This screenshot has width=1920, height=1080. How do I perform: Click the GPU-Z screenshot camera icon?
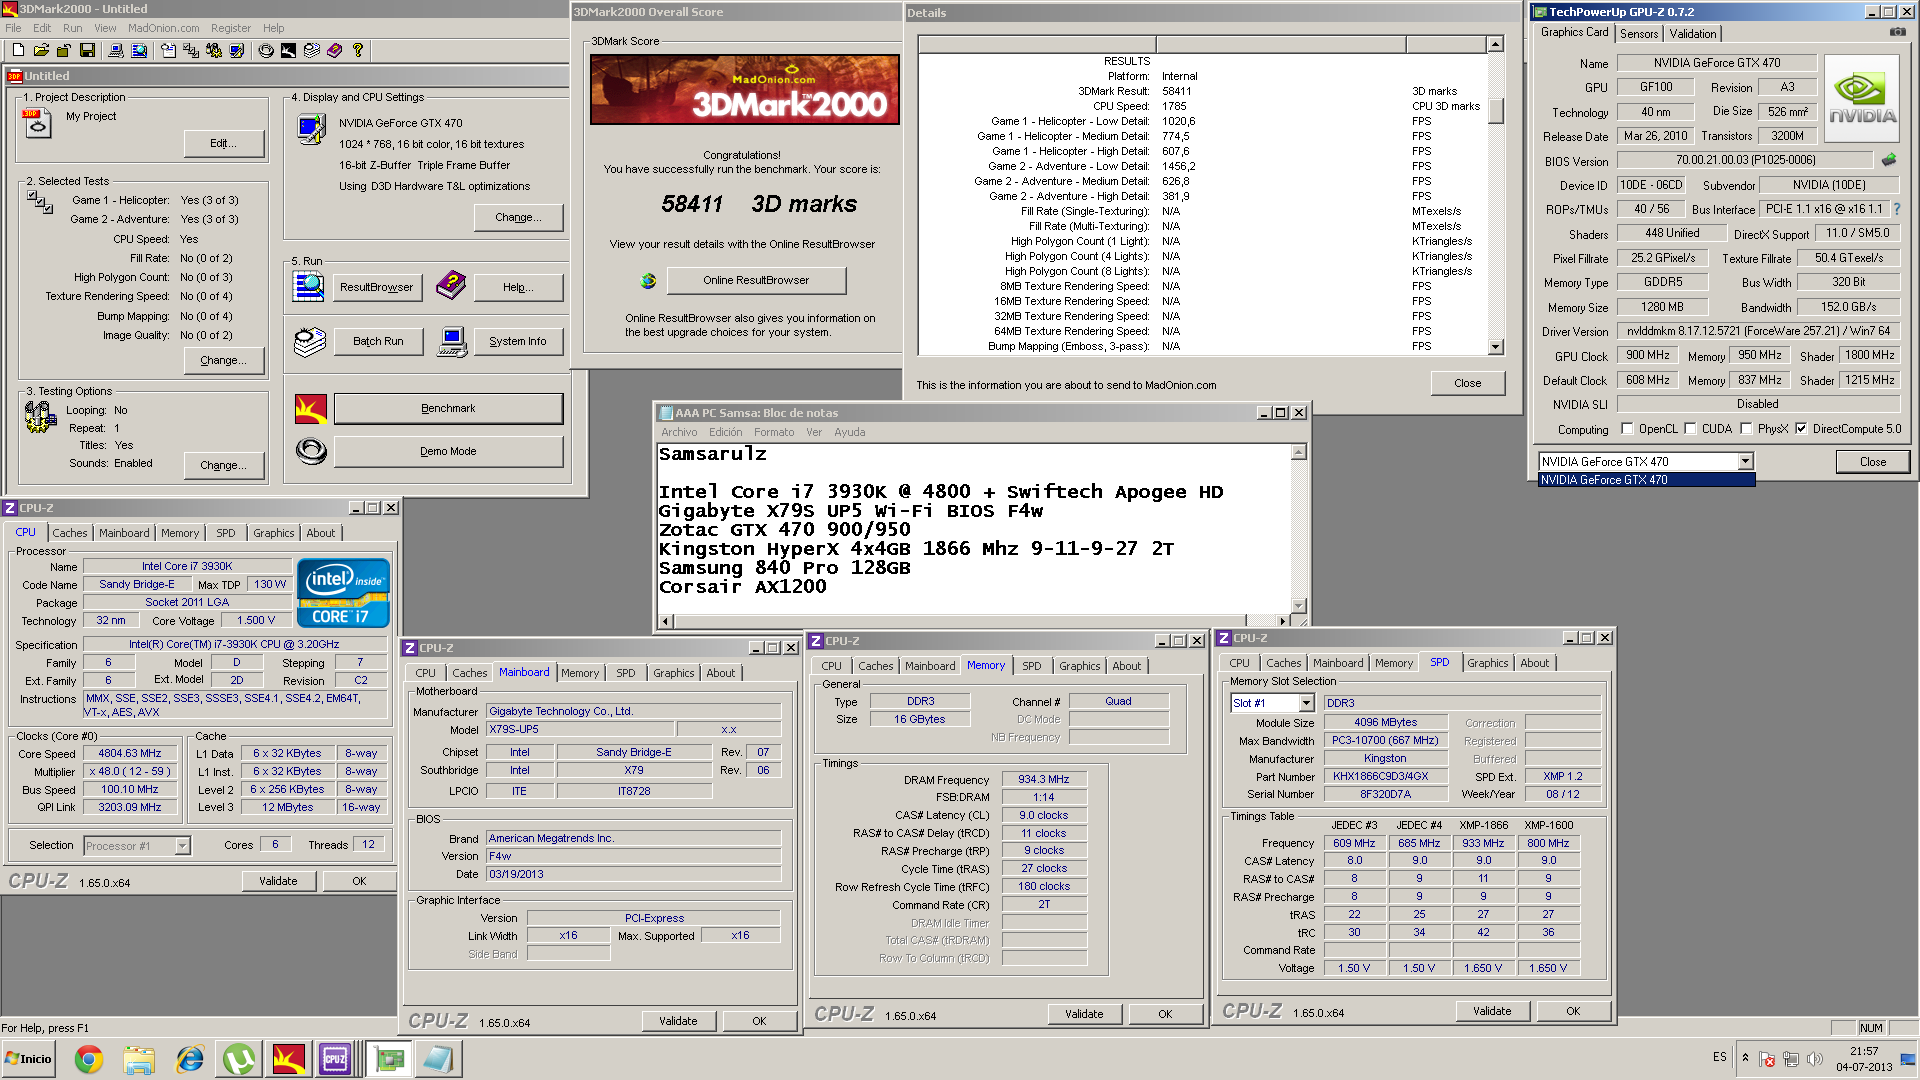click(1897, 32)
